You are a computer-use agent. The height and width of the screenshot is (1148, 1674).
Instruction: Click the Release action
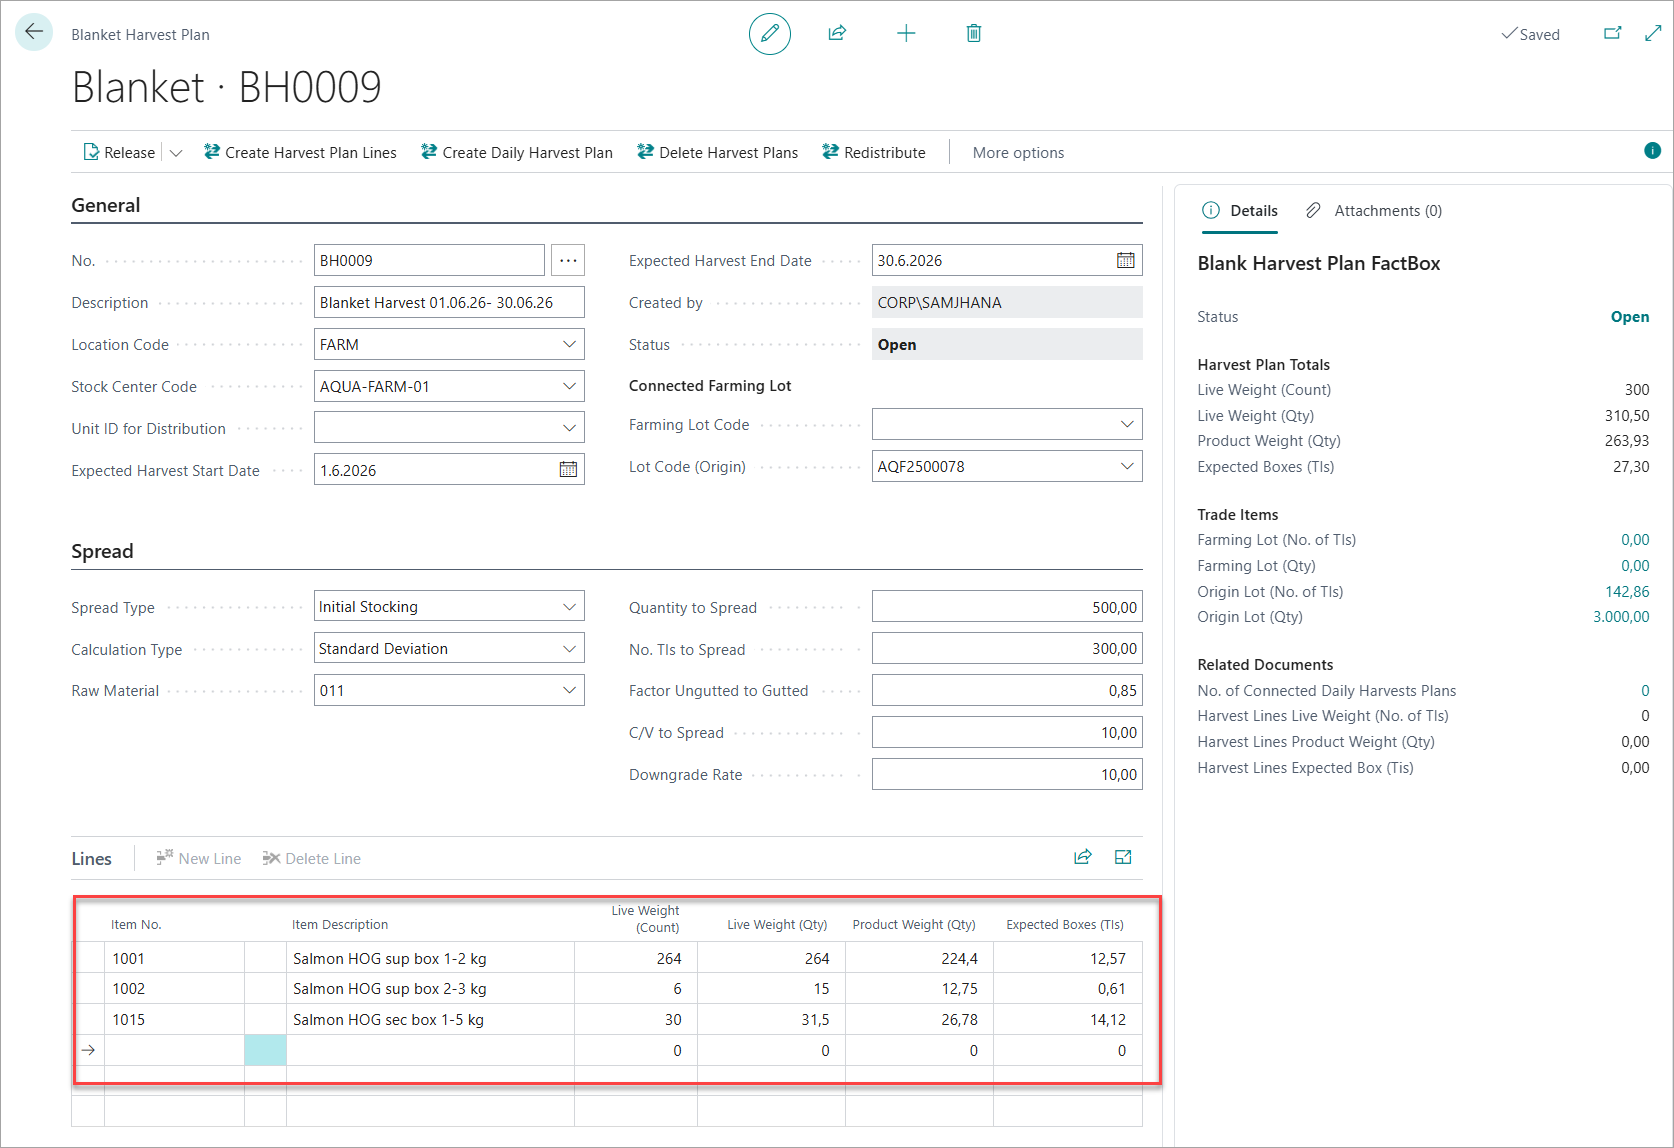click(x=119, y=153)
